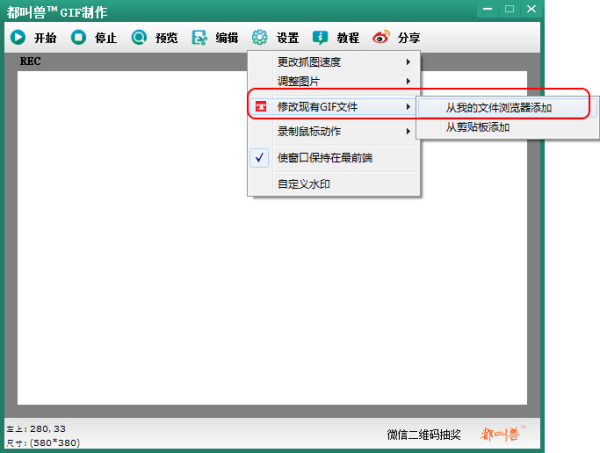This screenshot has height=453, width=600.
Task: Click the 停止 label in toolbar
Action: [106, 38]
